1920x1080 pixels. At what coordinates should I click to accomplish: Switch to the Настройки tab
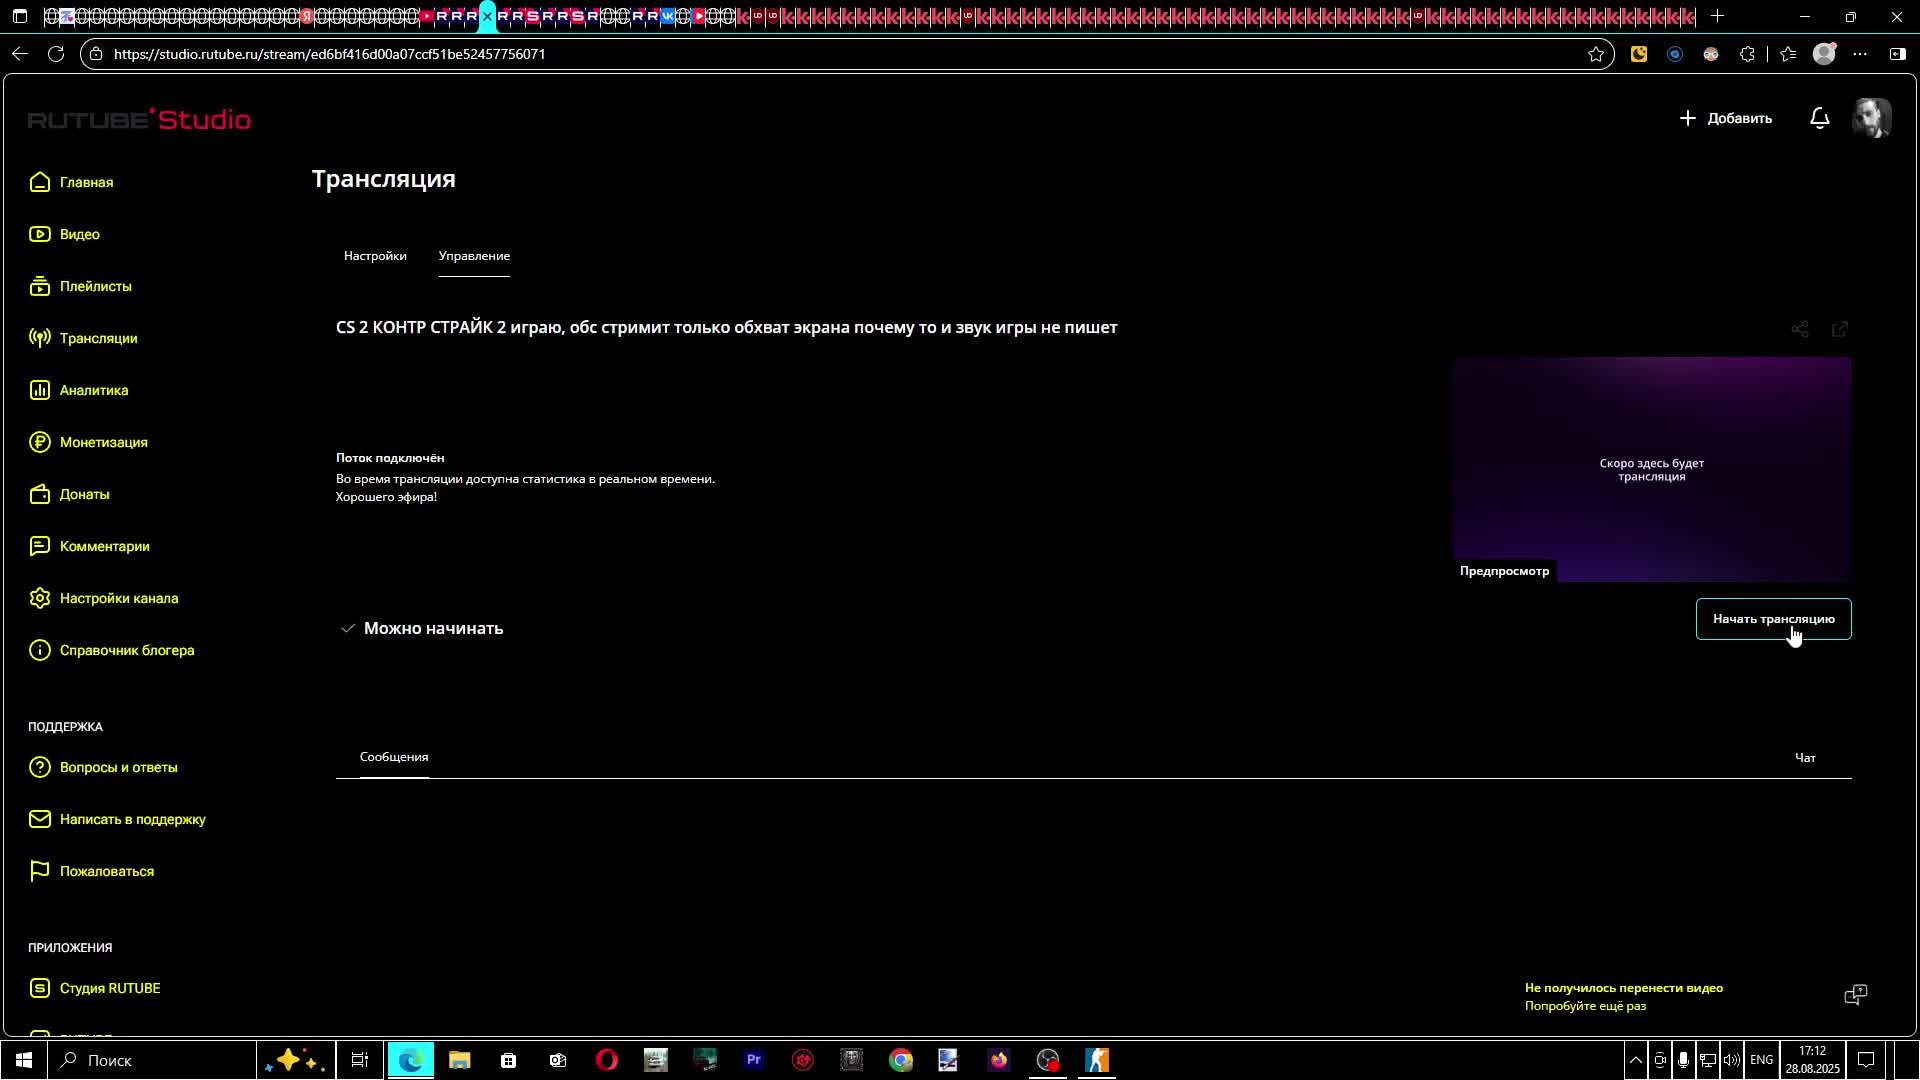(375, 256)
